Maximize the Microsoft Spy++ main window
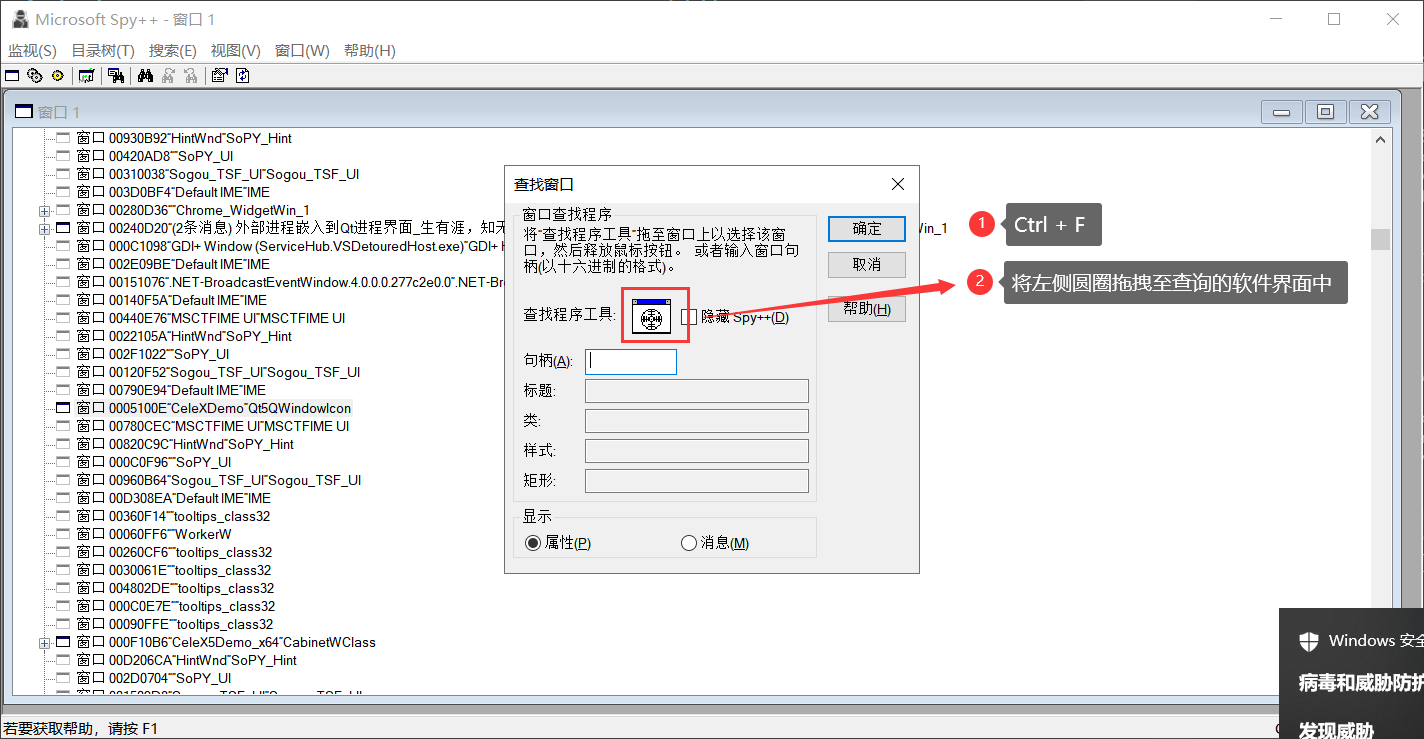 tap(1334, 19)
